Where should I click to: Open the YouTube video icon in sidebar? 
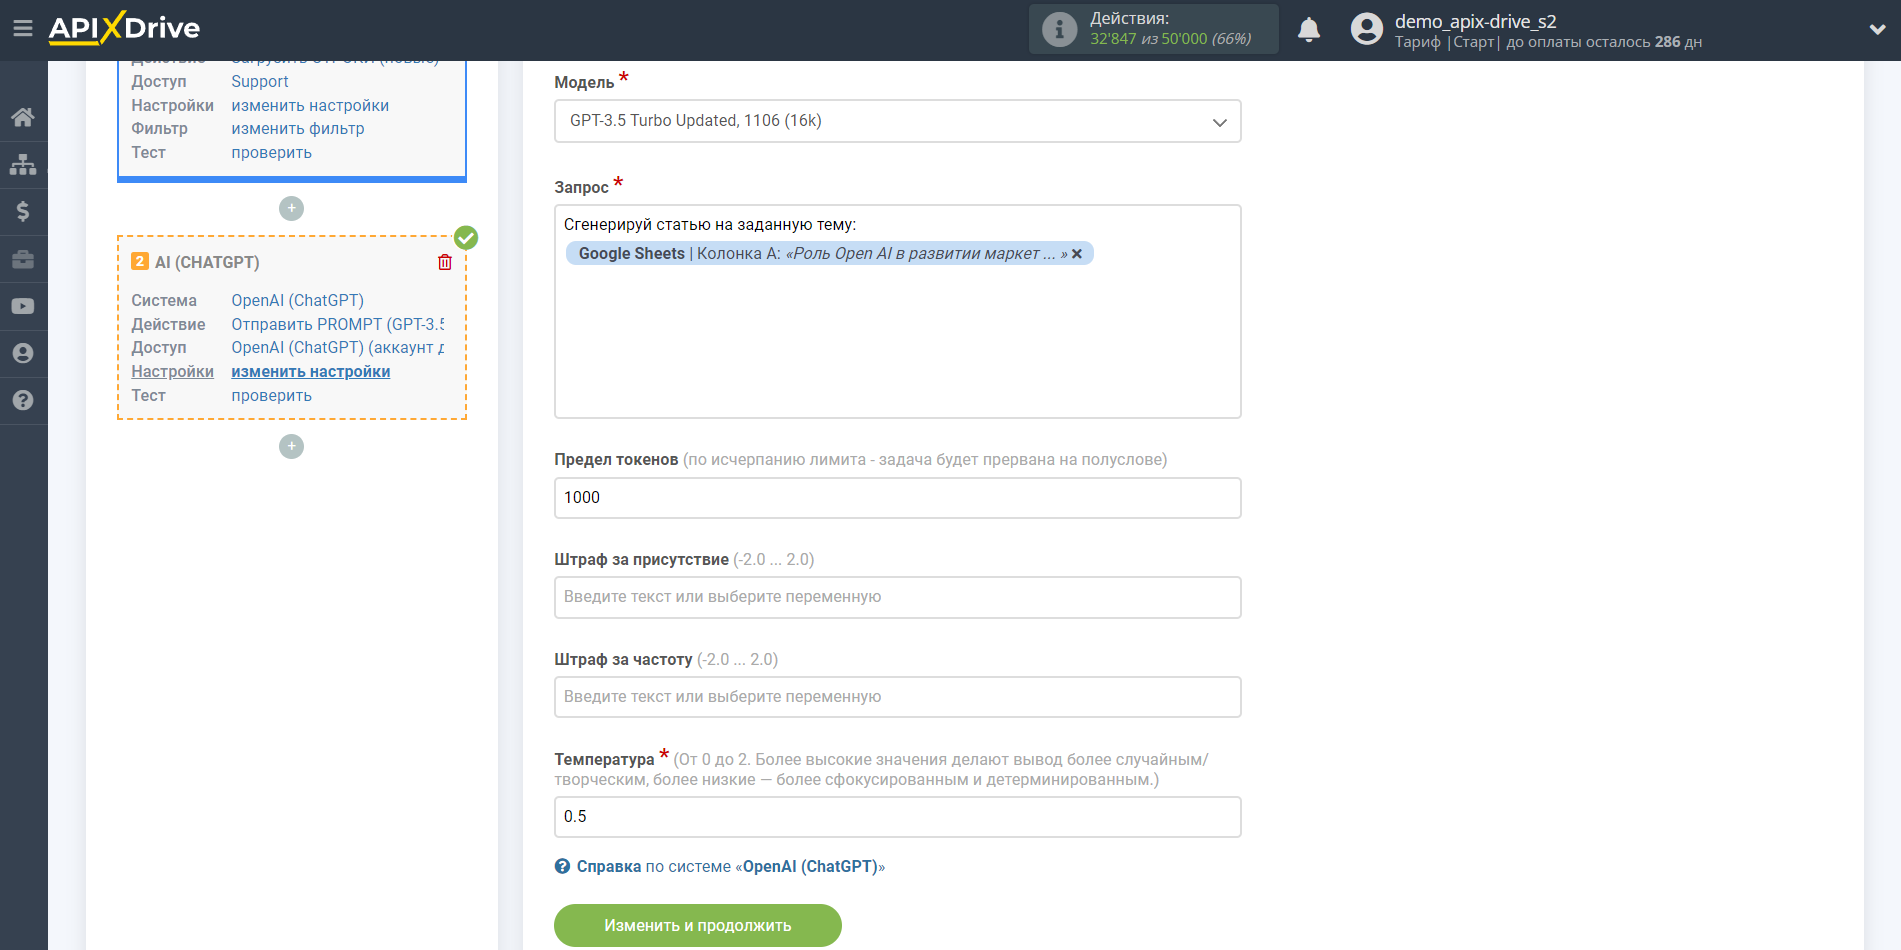23,306
